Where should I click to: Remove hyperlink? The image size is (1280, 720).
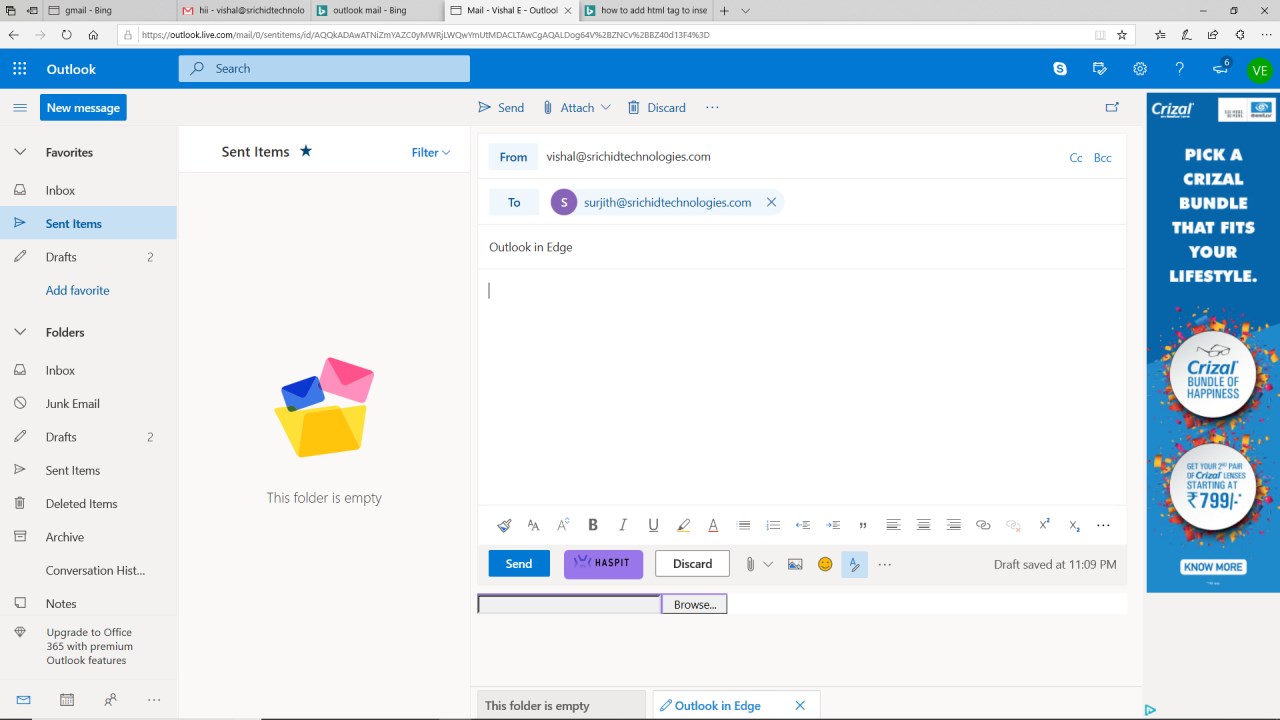(1013, 525)
